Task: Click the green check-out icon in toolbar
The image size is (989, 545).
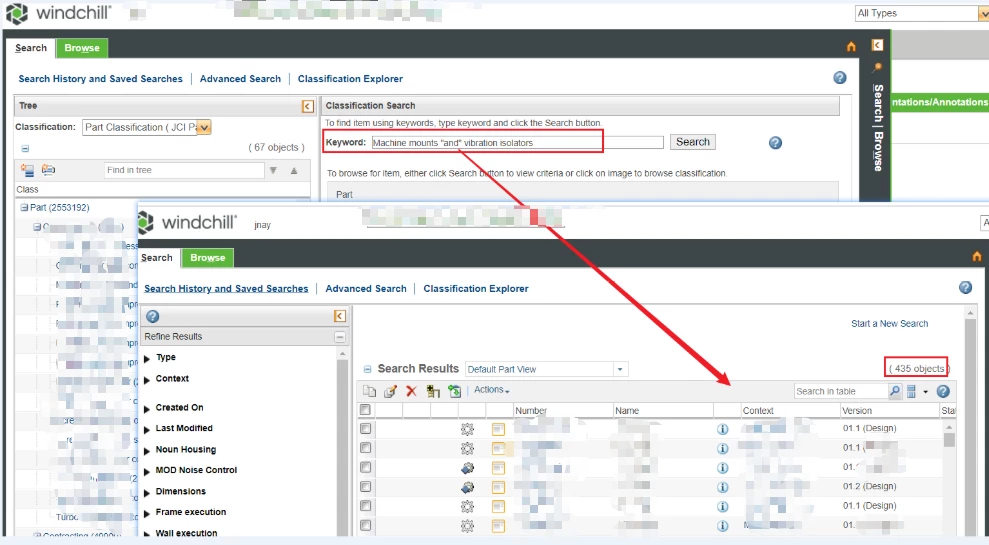Action: (454, 391)
